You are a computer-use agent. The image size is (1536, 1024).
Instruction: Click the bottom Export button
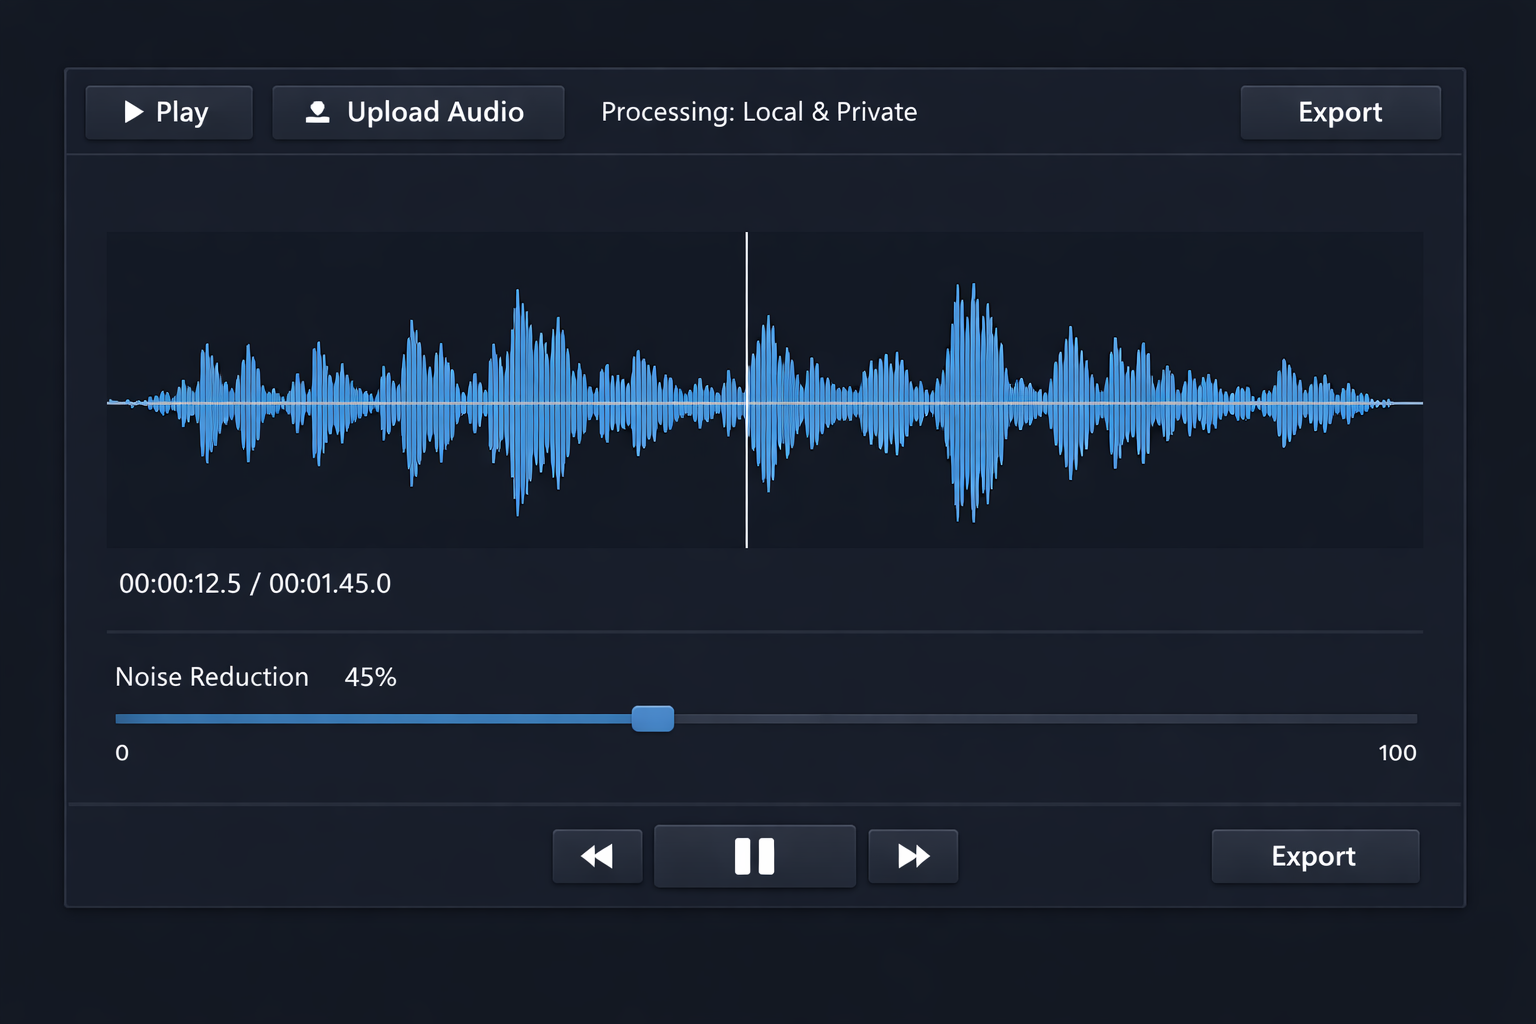click(1314, 856)
